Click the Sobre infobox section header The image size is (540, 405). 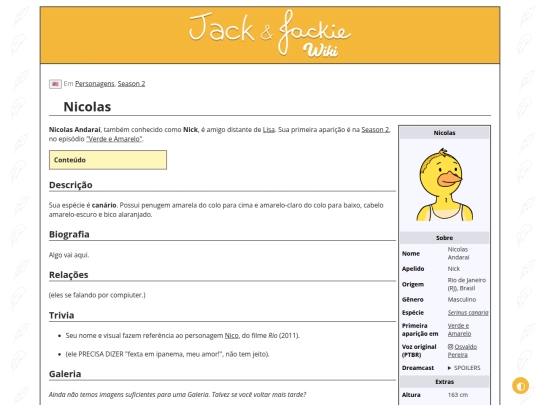point(444,238)
